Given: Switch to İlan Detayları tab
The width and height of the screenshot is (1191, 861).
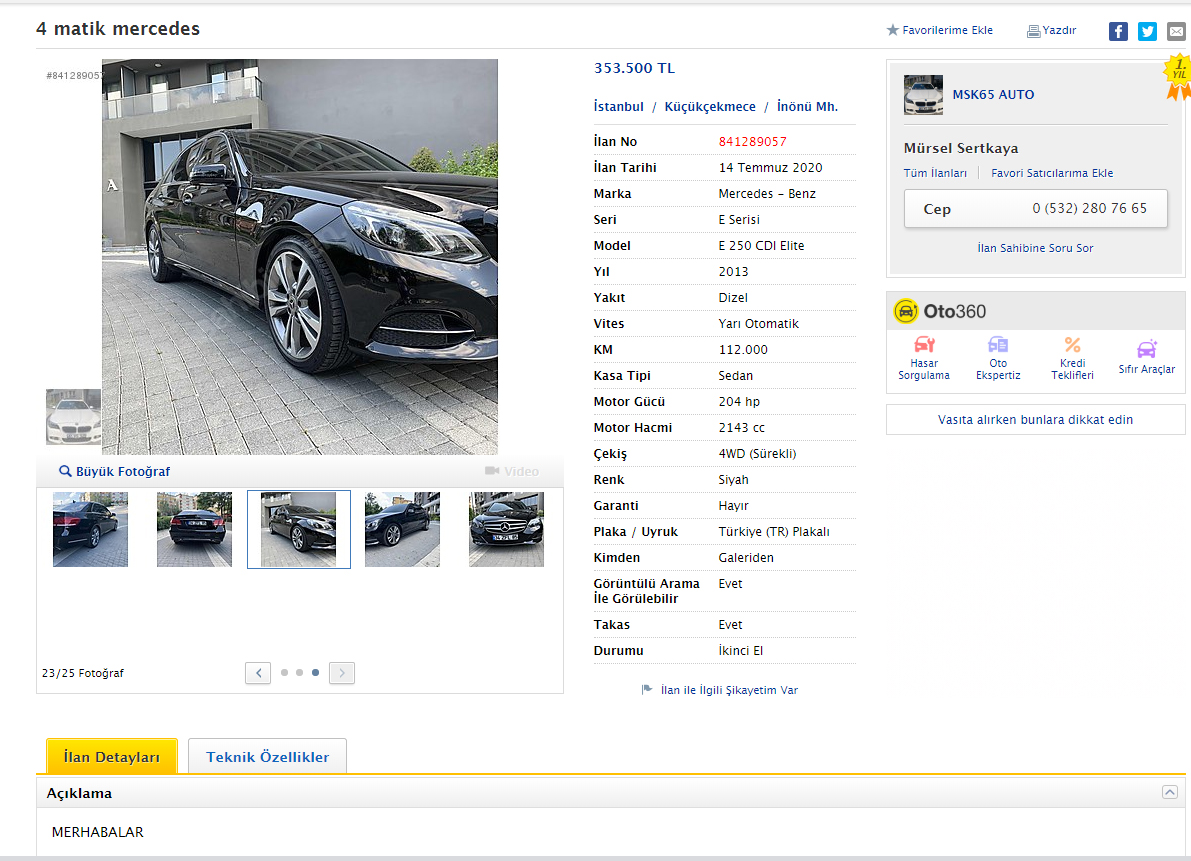Looking at the screenshot, I should (x=112, y=756).
